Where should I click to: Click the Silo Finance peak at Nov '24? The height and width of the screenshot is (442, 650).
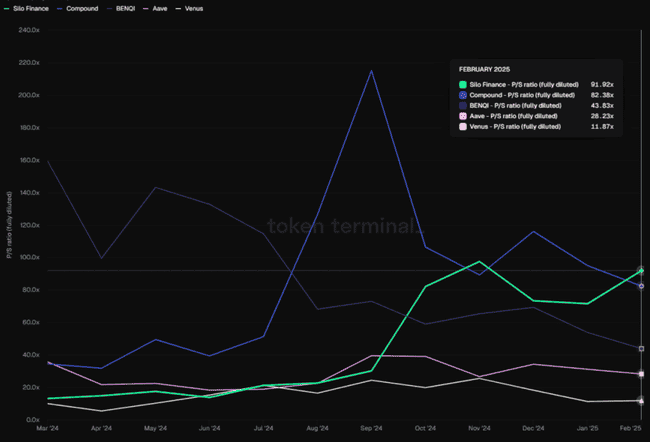(479, 262)
